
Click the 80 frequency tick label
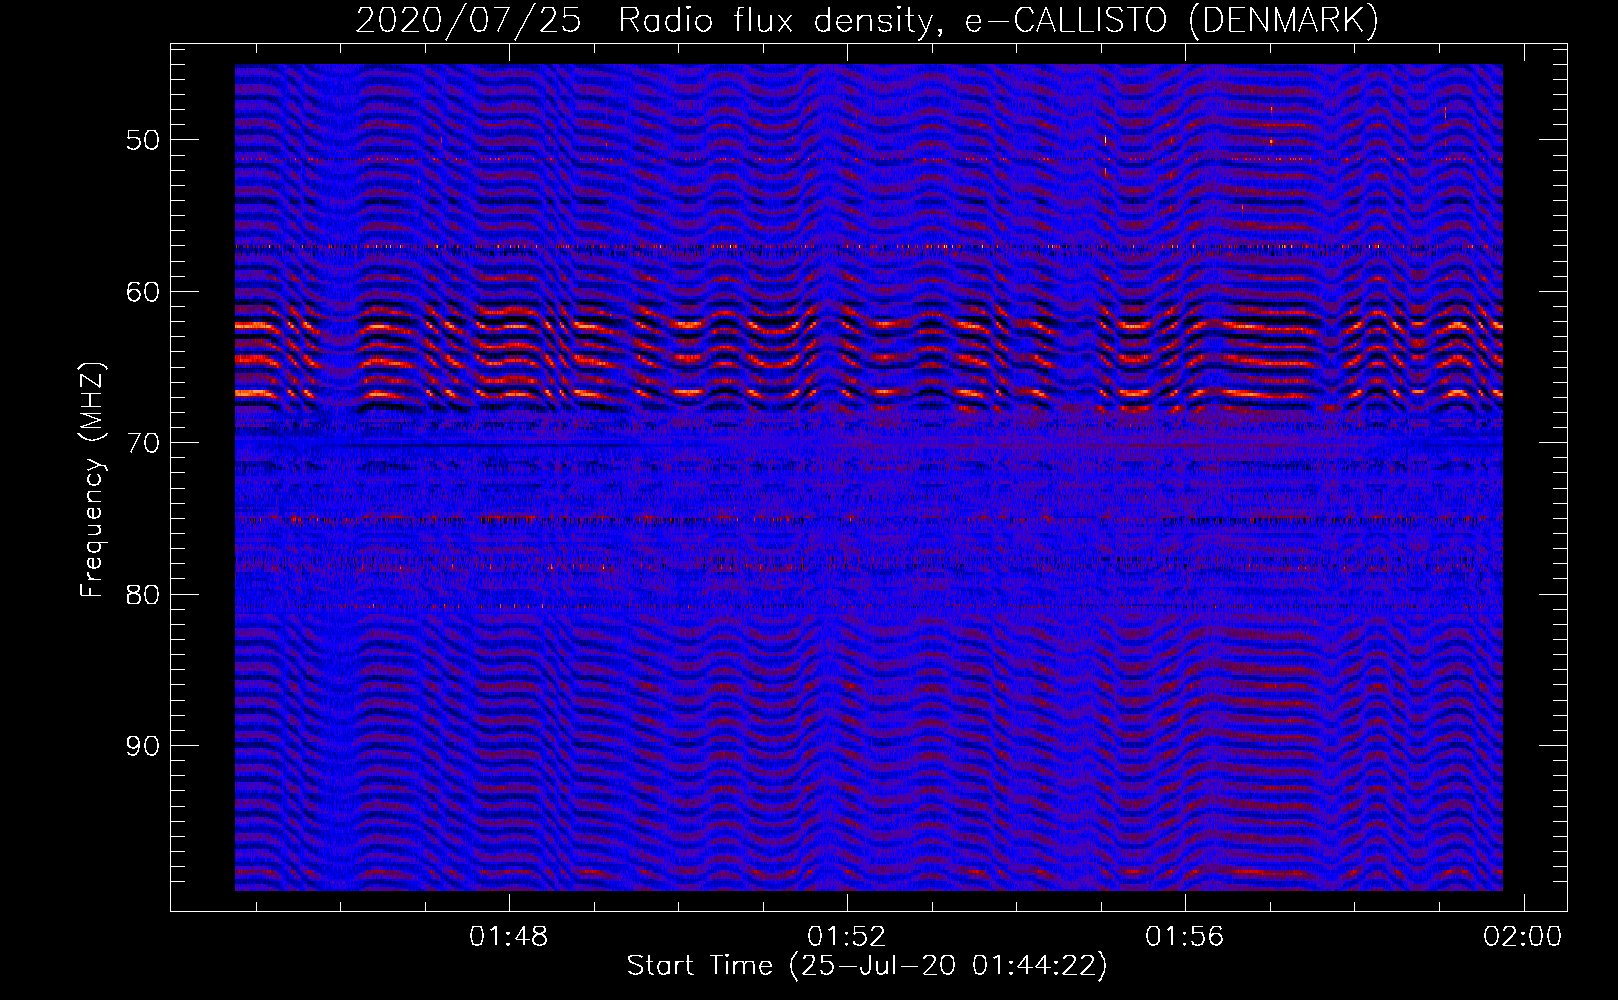(143, 594)
